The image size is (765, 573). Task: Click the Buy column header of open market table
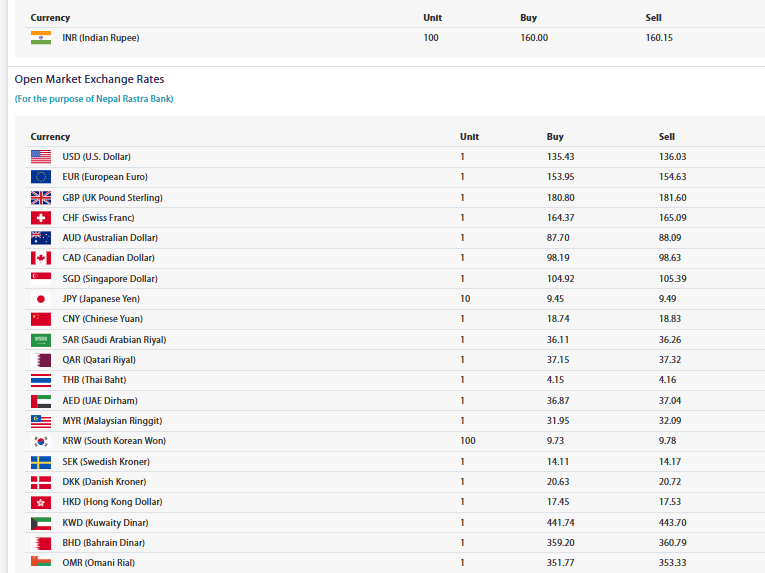pos(555,137)
